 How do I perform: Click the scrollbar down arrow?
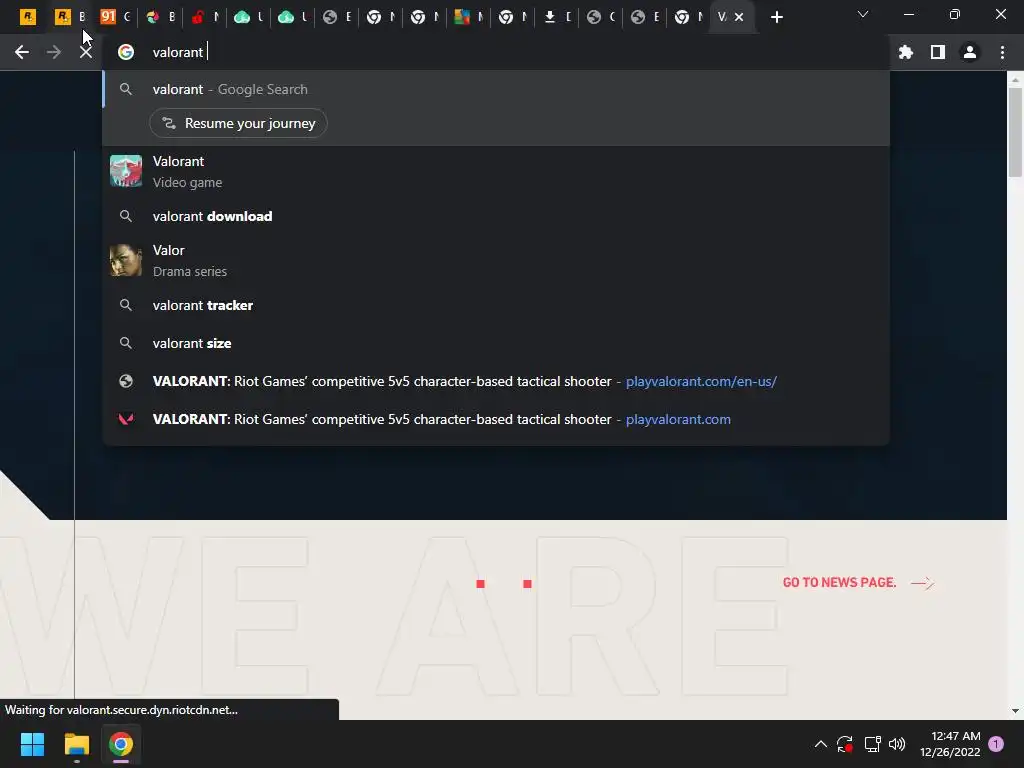(1015, 711)
